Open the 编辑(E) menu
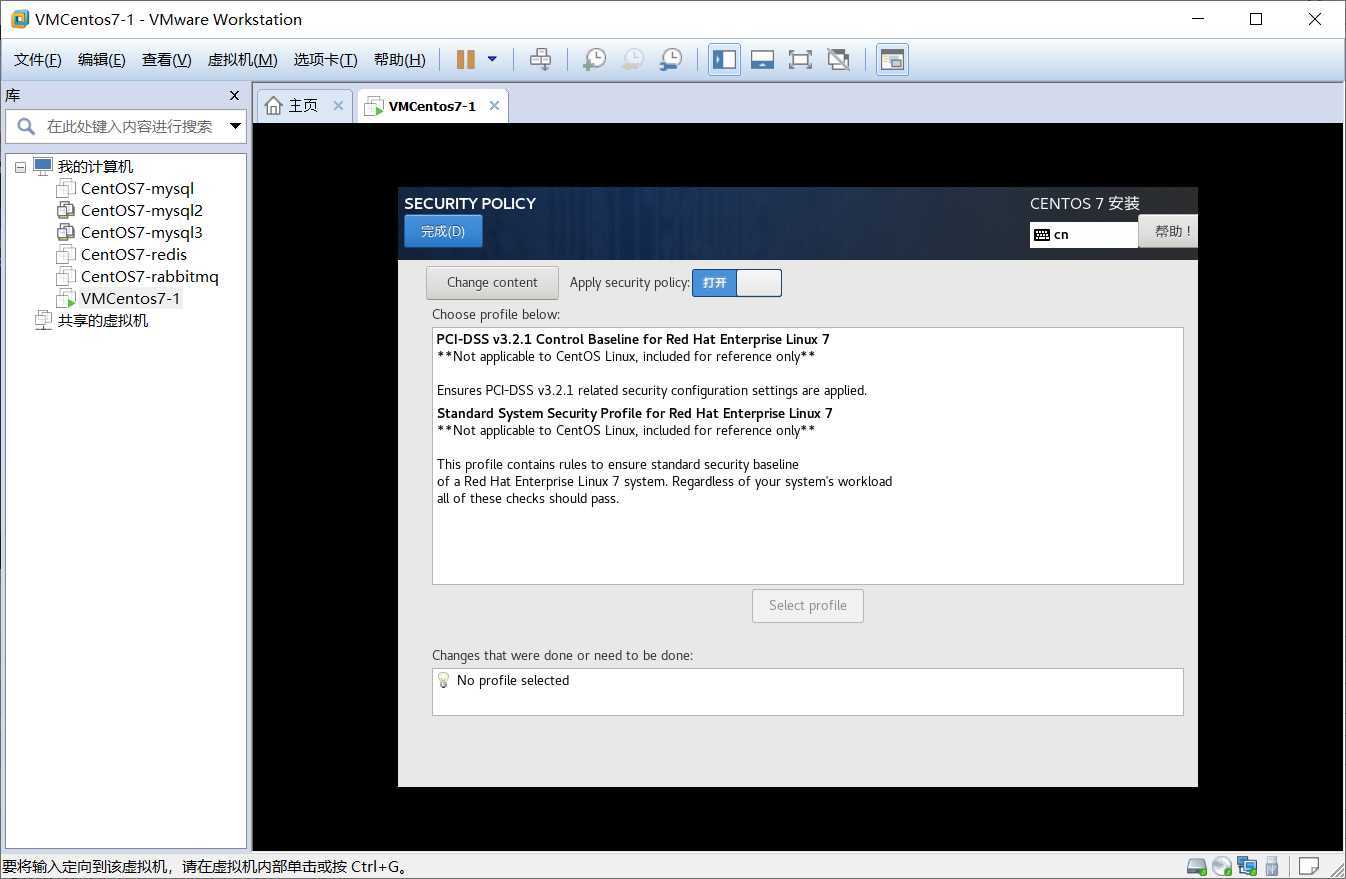Image resolution: width=1346 pixels, height=879 pixels. pyautogui.click(x=102, y=60)
